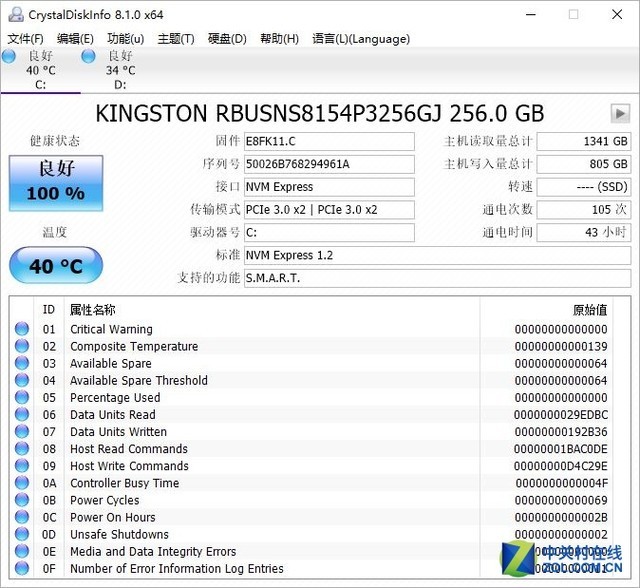
Task: Open the 文件(F) menu
Action: tap(25, 39)
